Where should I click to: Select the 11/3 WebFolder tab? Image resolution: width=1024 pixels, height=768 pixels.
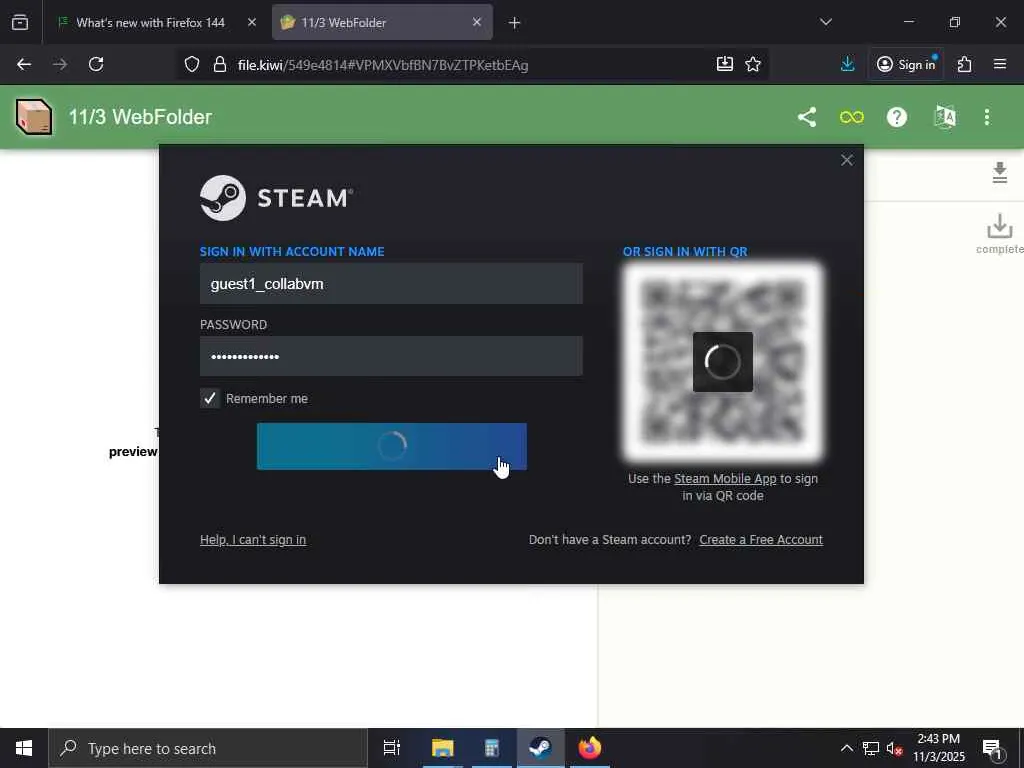click(382, 22)
